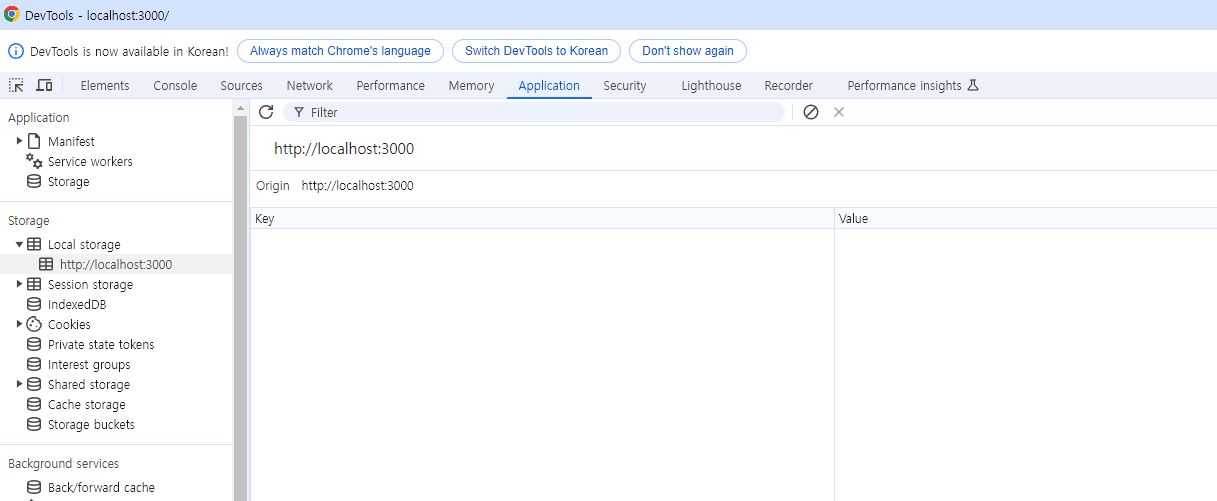The width and height of the screenshot is (1217, 501).
Task: Click the Shared storage database icon
Action: [x=34, y=384]
